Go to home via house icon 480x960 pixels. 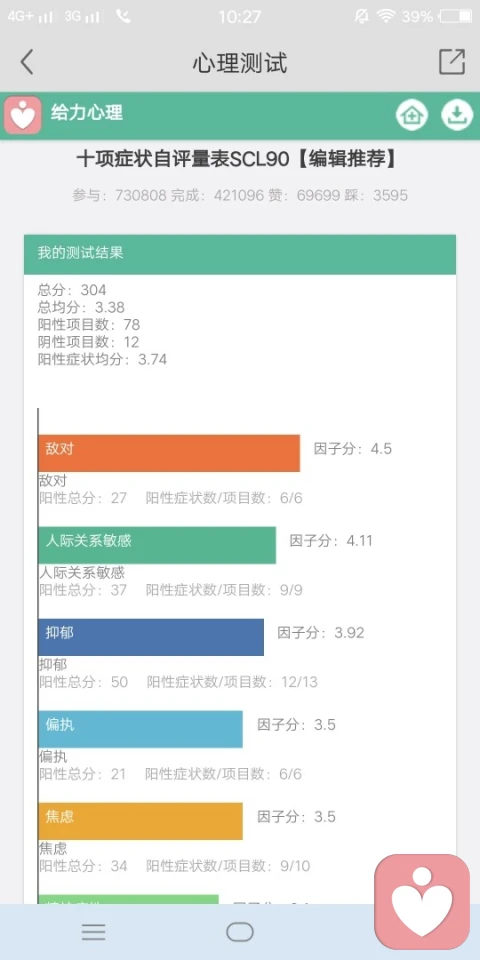pos(411,114)
